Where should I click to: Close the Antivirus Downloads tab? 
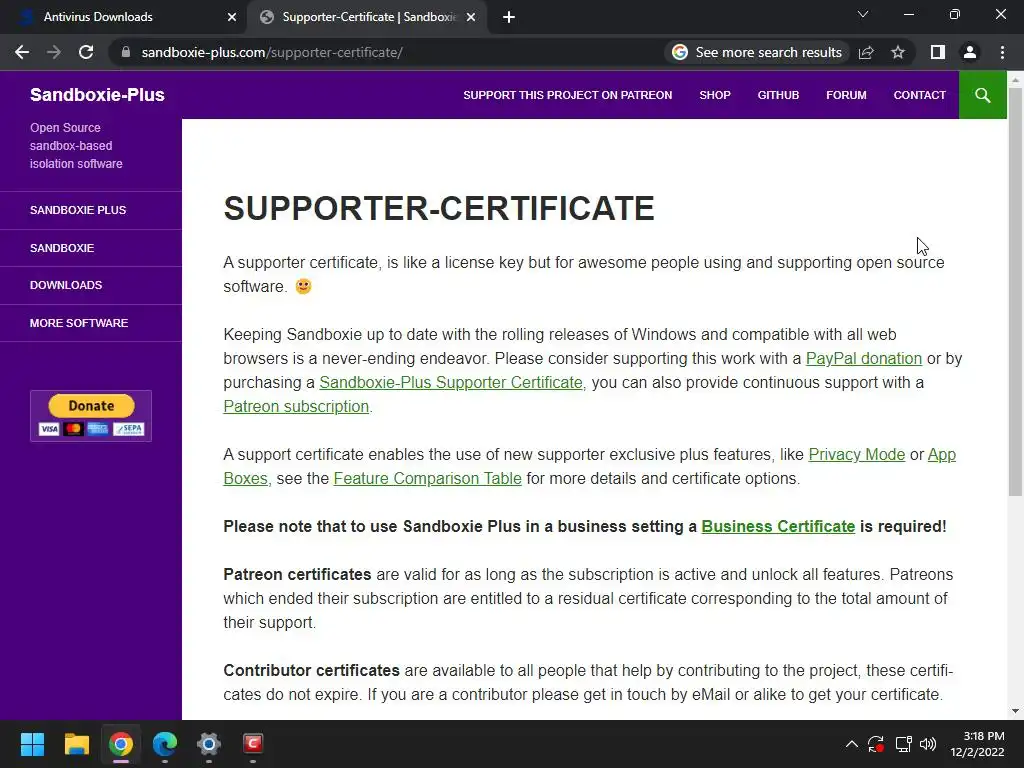point(232,17)
